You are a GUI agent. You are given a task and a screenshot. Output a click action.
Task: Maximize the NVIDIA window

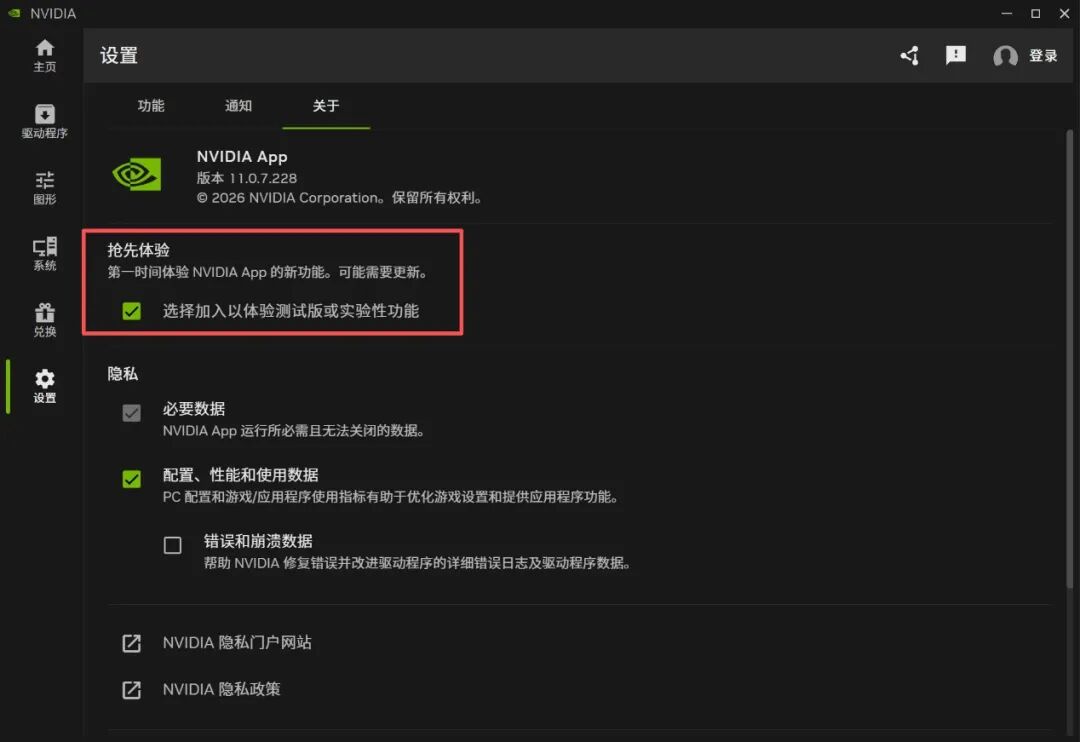click(x=1035, y=13)
